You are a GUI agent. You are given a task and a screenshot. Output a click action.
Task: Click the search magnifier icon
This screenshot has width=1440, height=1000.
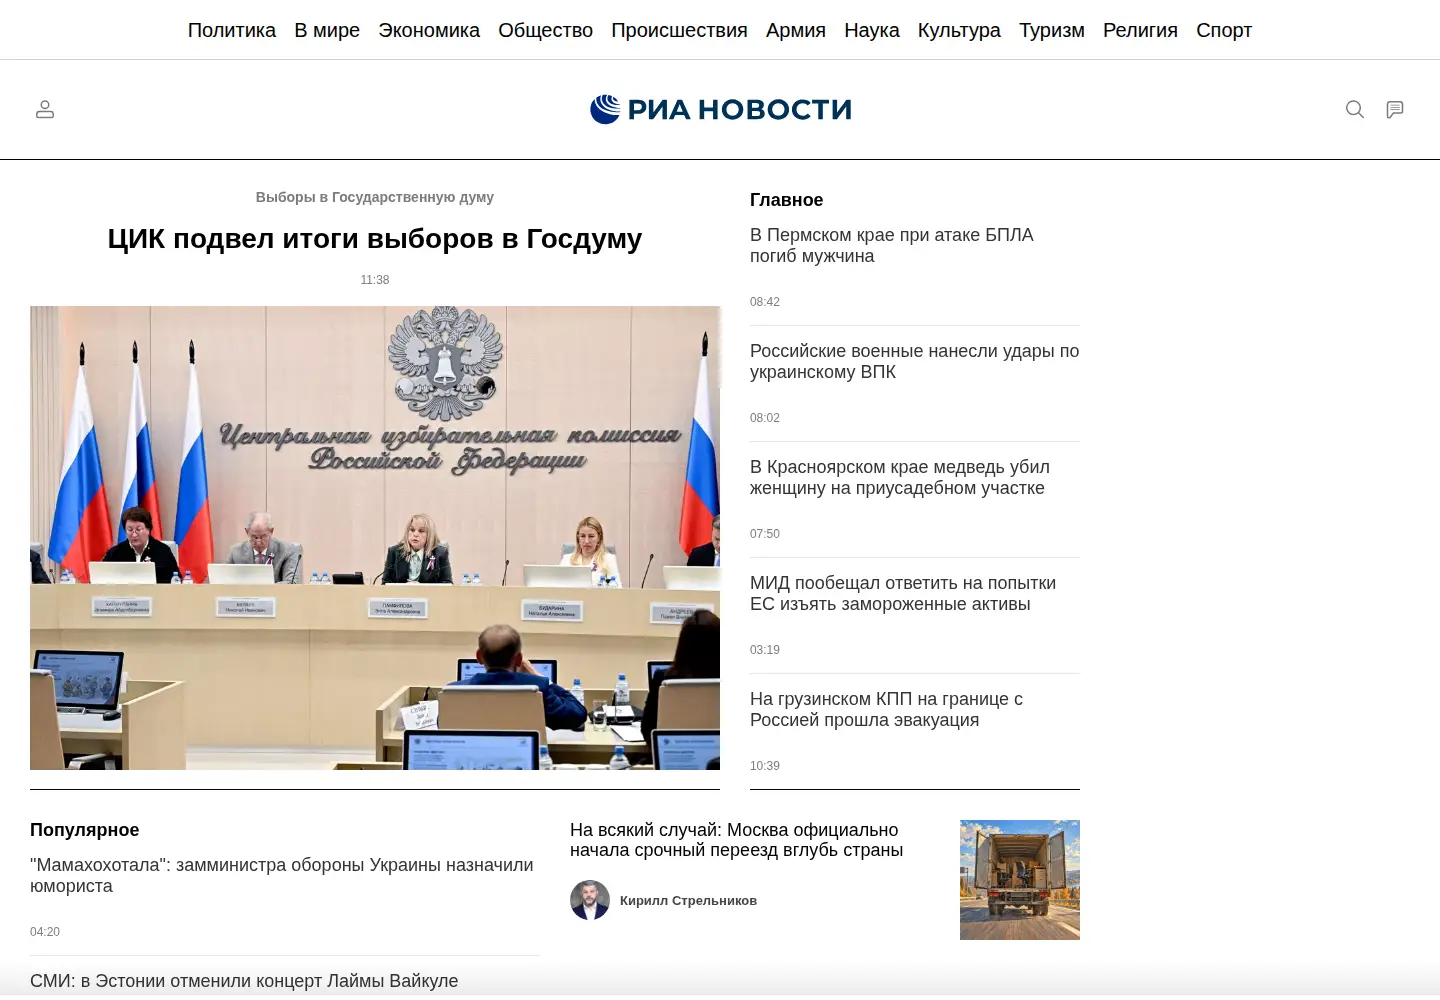tap(1355, 109)
